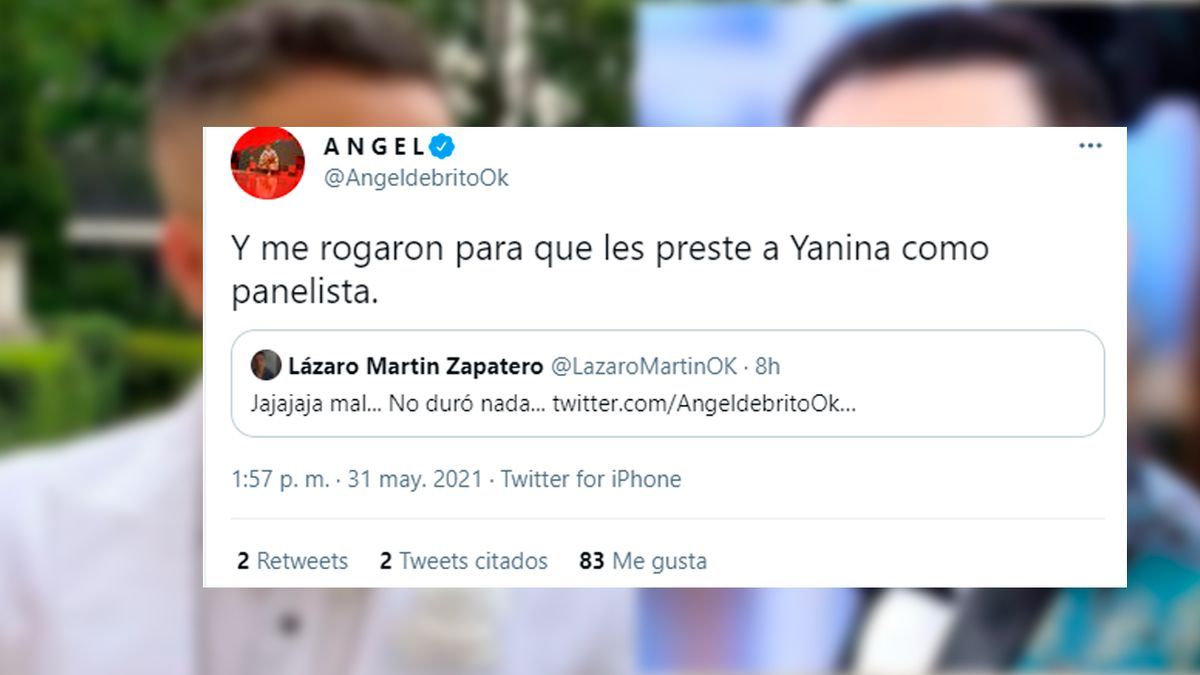Click the 31 may. 2021 date

pyautogui.click(x=416, y=480)
